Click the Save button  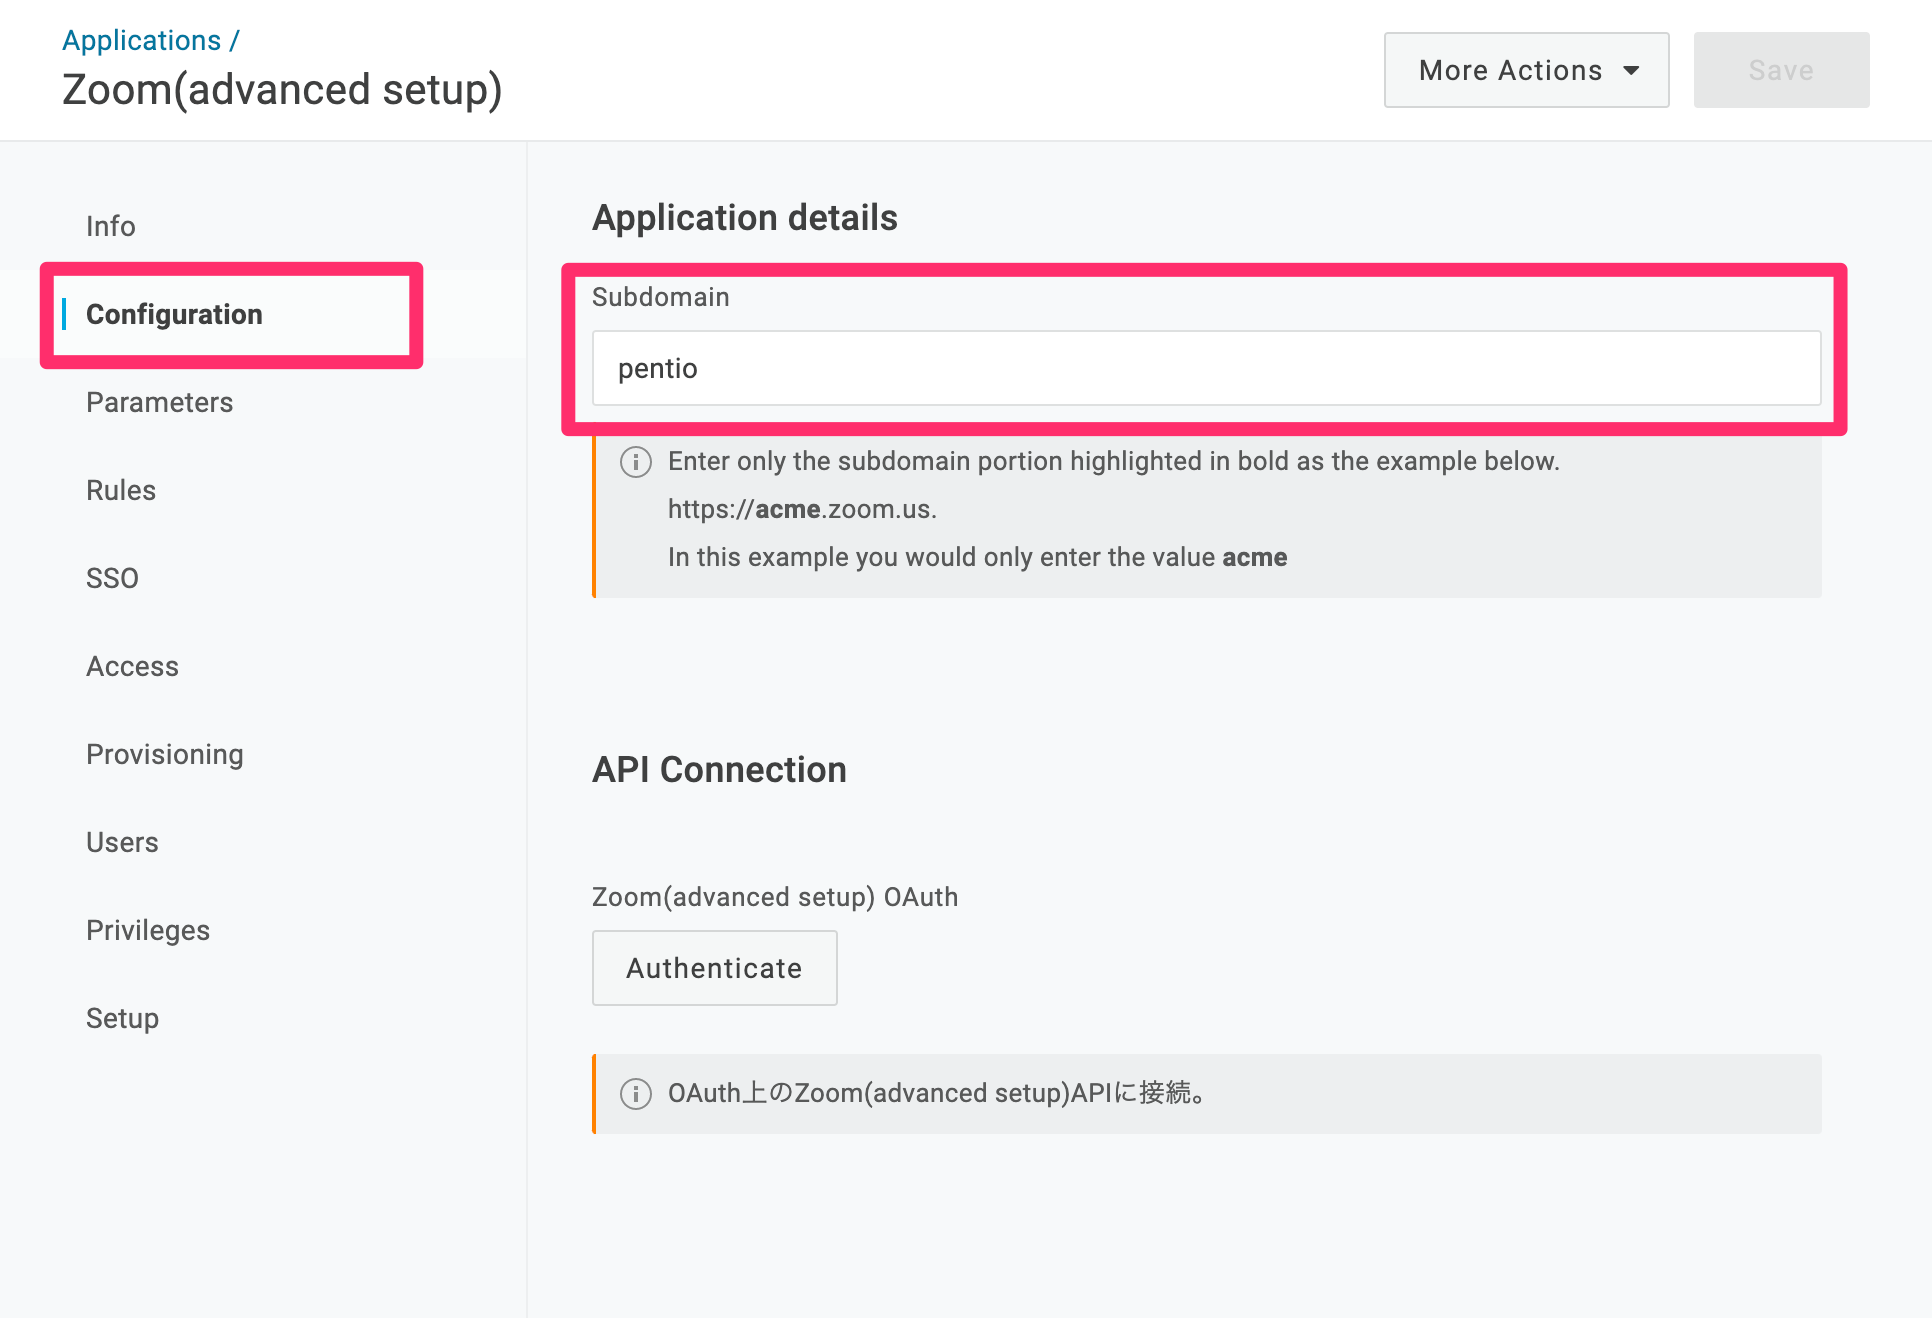1781,70
